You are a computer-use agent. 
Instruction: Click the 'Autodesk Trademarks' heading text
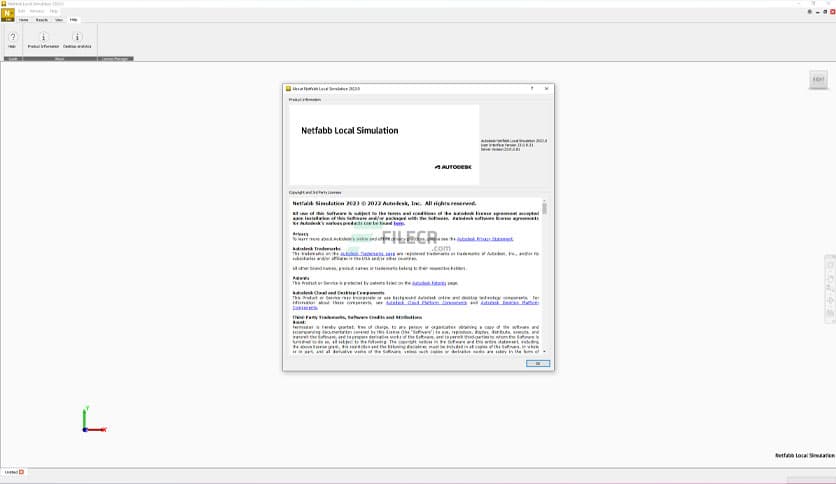click(x=316, y=249)
